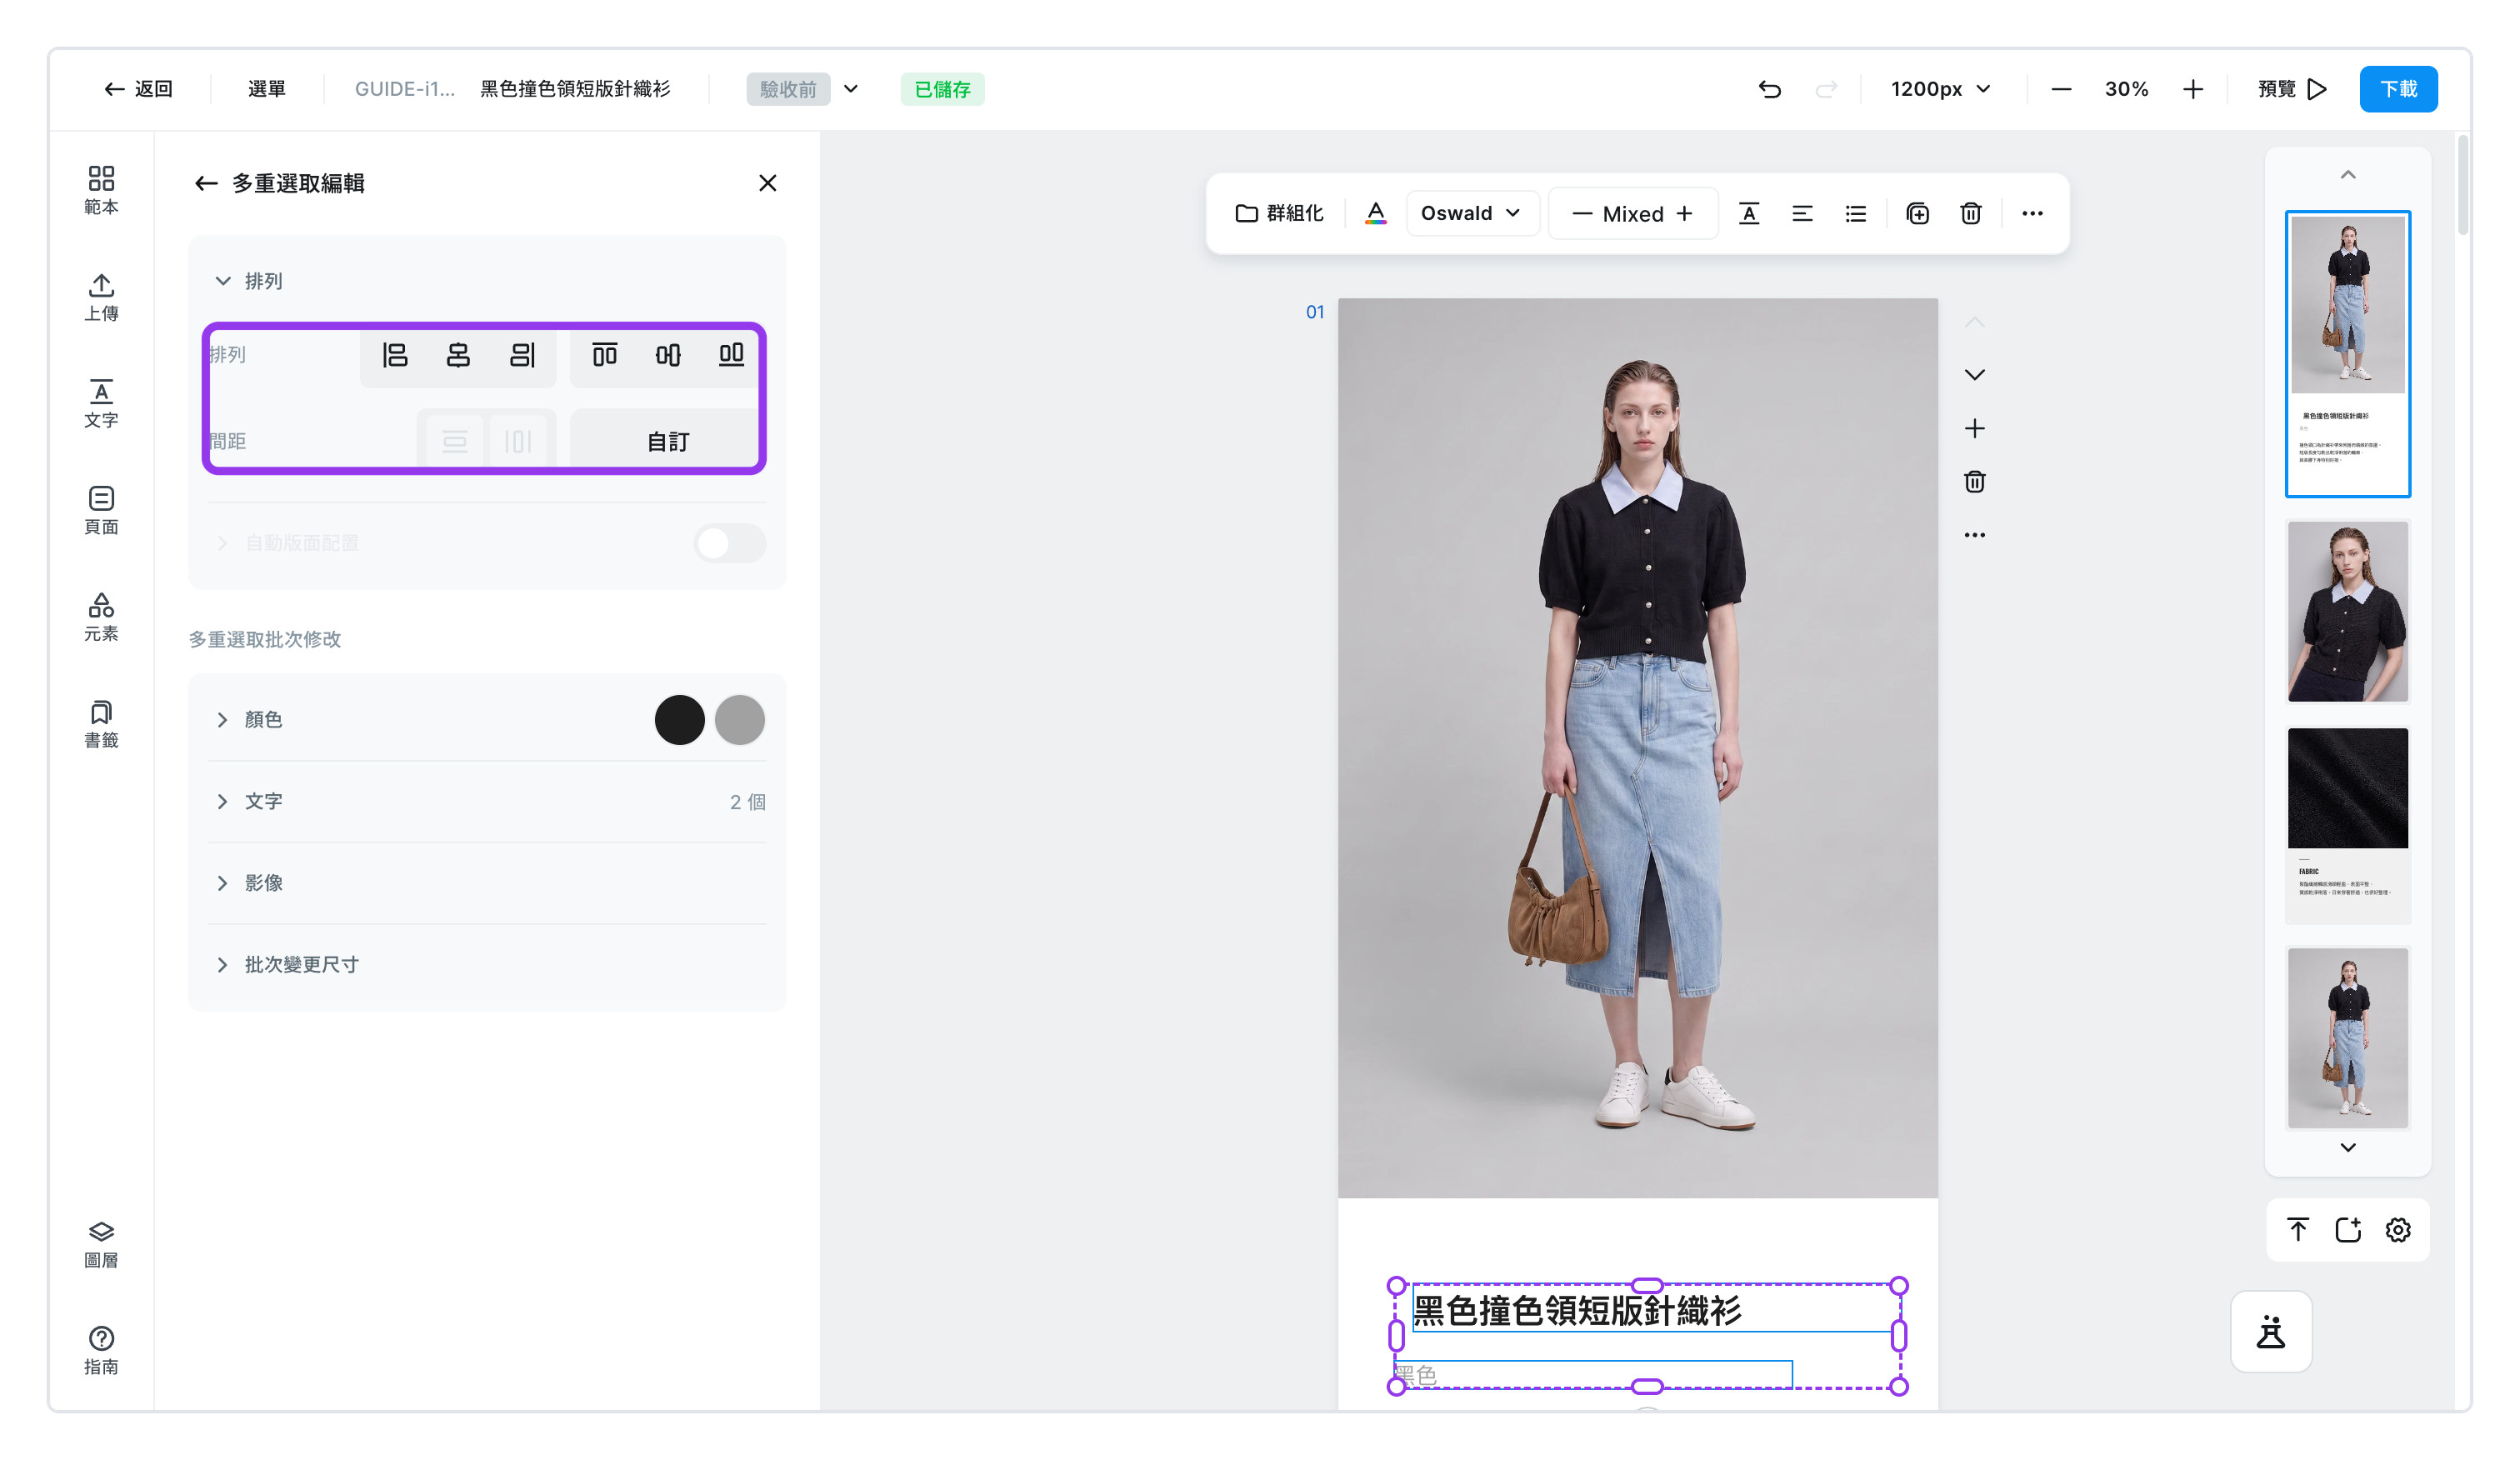Image resolution: width=2520 pixels, height=1460 pixels.
Task: Select the second page thumbnail
Action: pyautogui.click(x=2348, y=612)
